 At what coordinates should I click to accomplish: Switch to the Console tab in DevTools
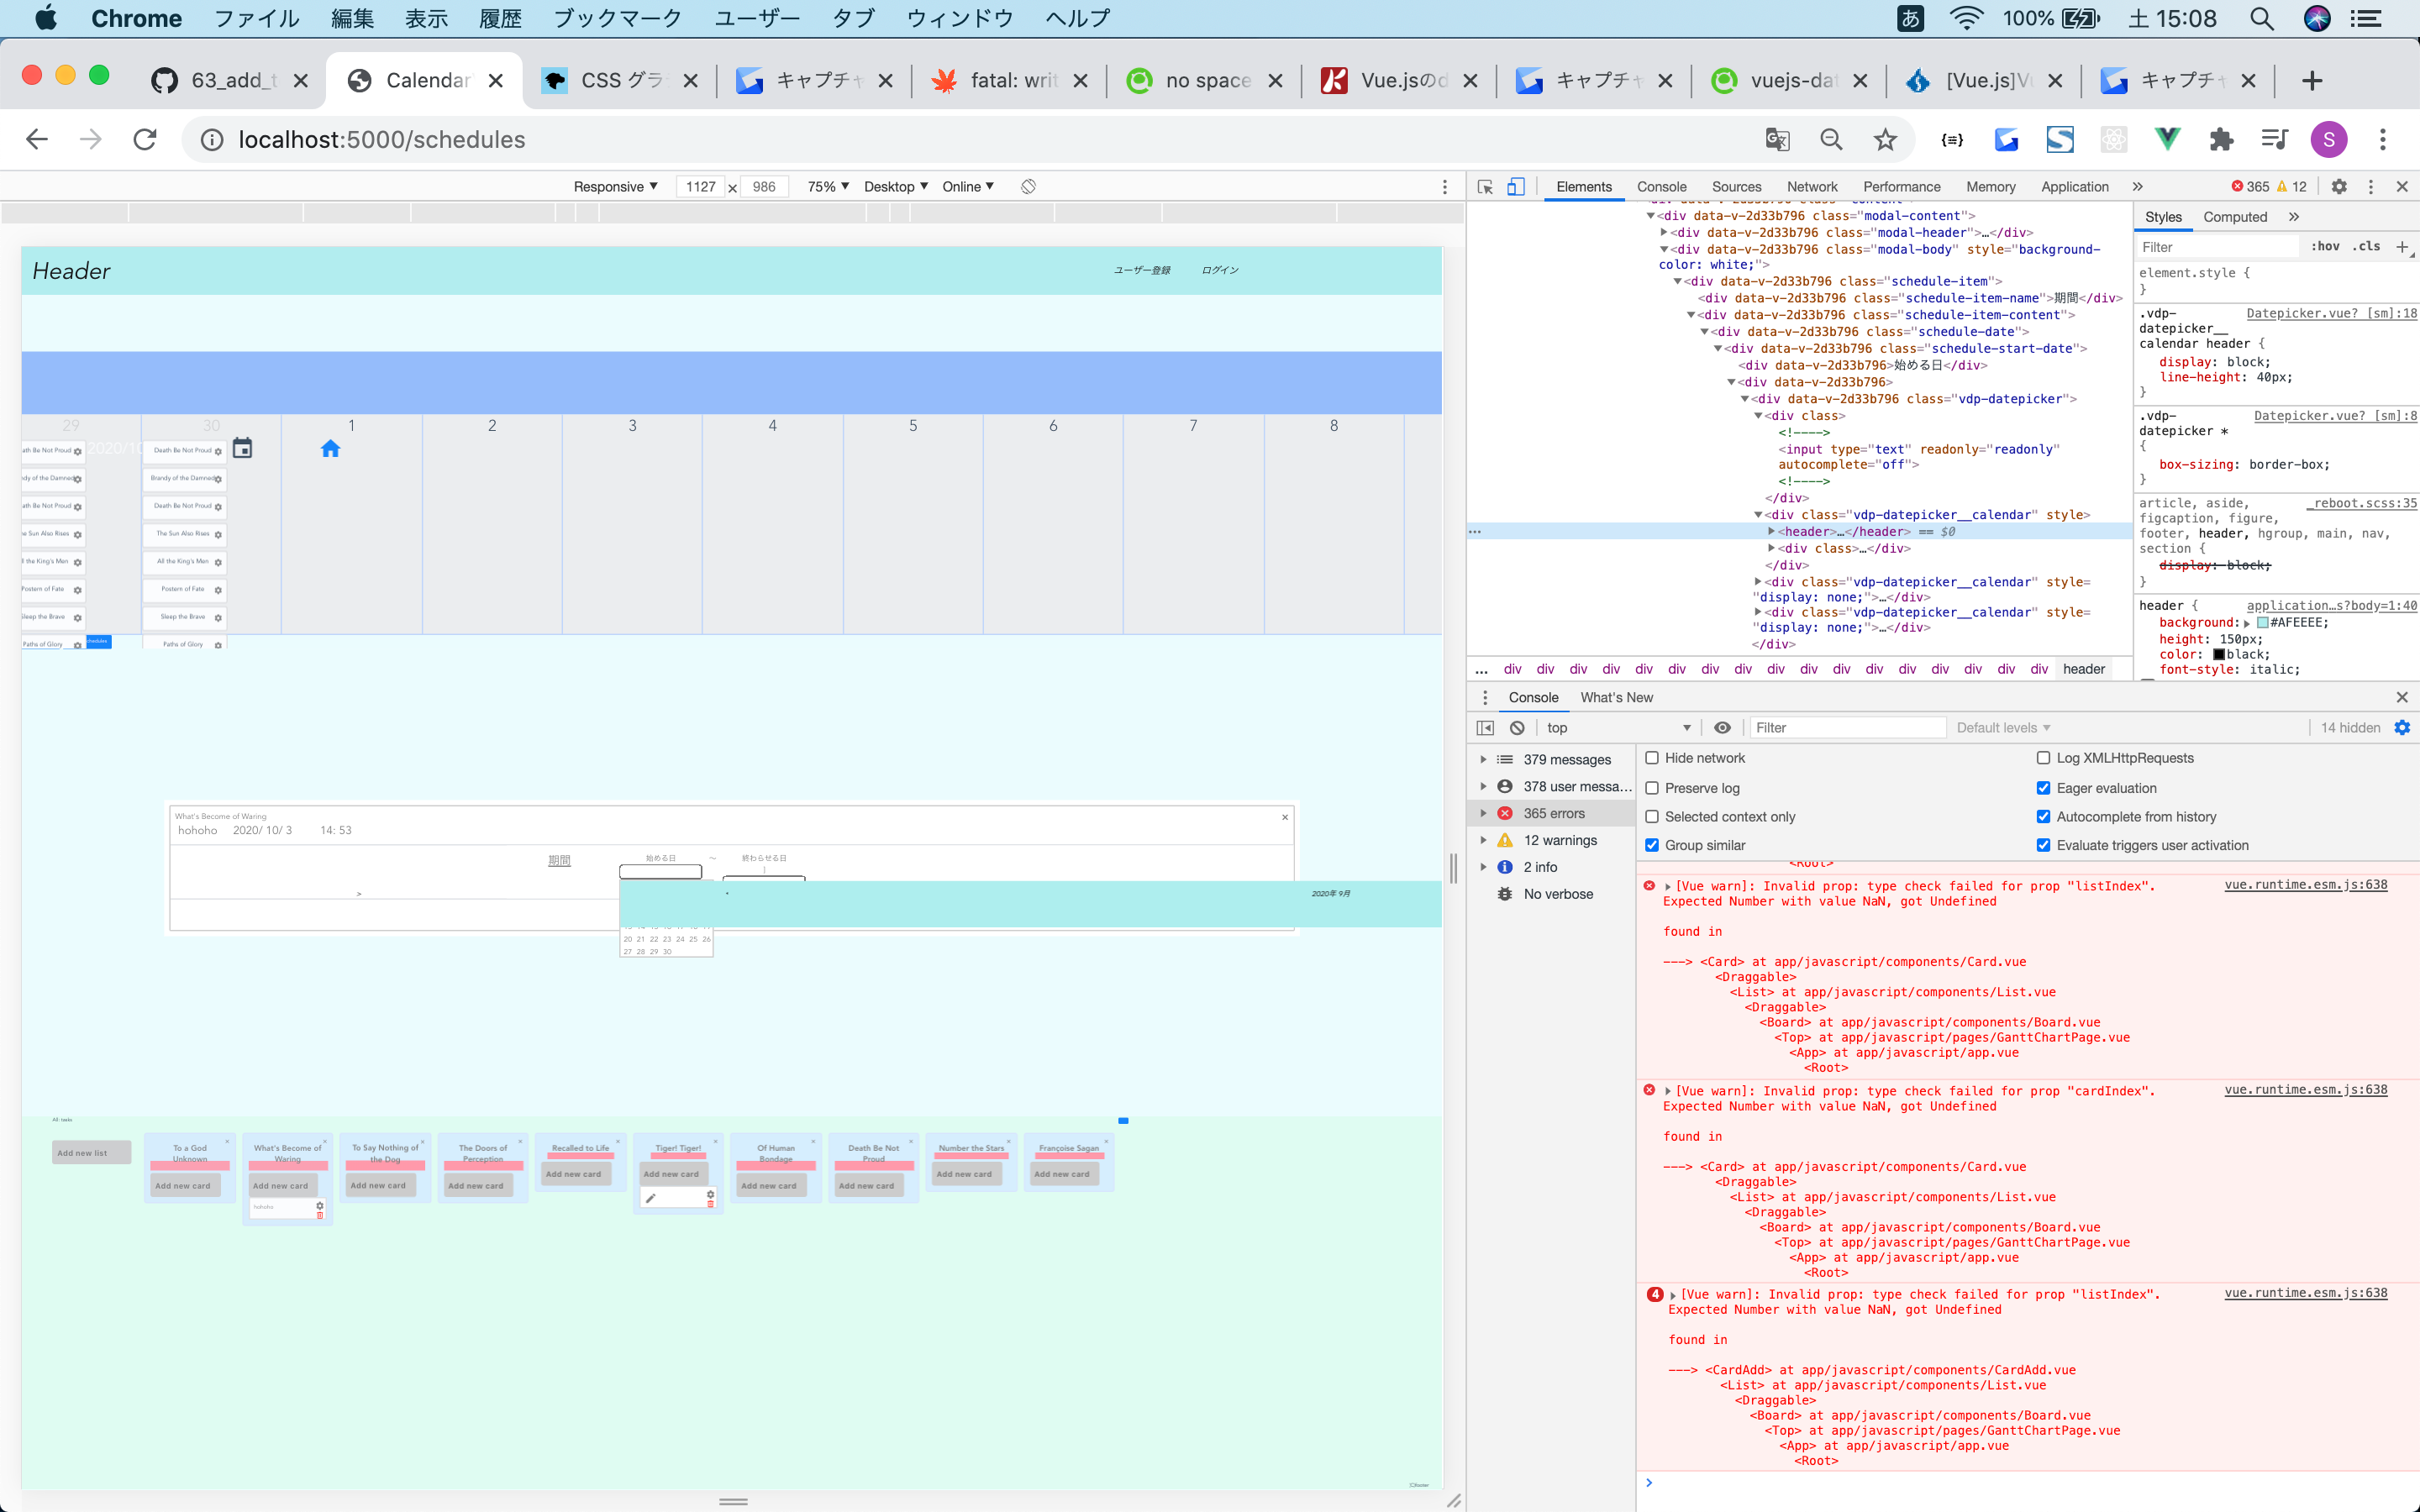point(1661,186)
